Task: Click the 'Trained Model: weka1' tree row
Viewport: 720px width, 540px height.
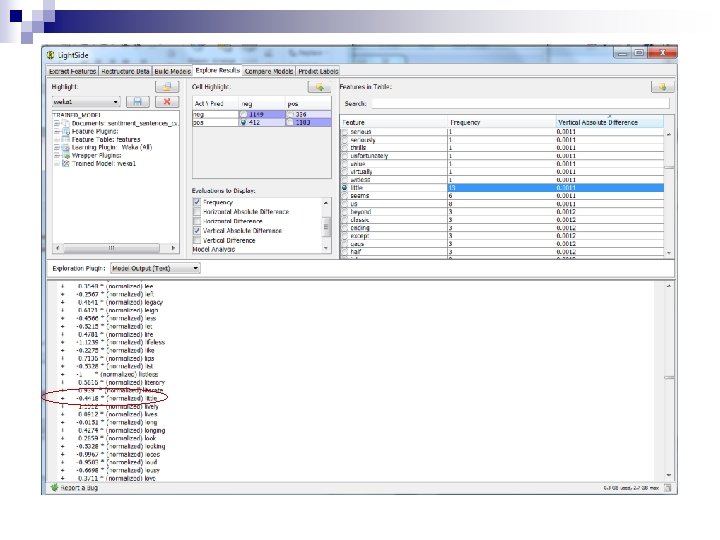Action: pyautogui.click(x=104, y=163)
